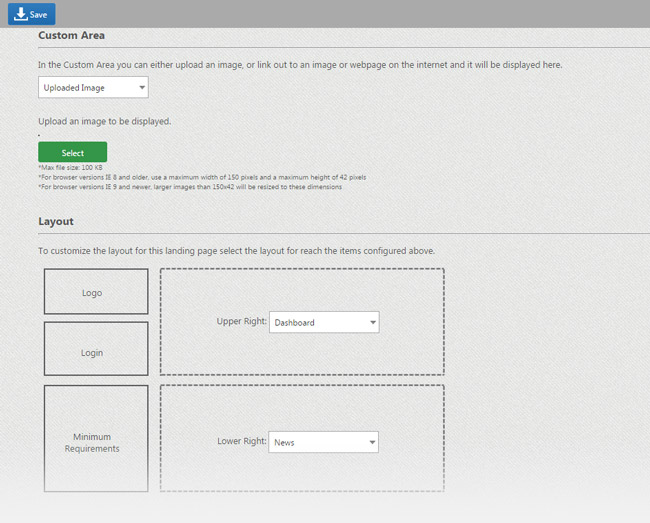Select the Login layout box
This screenshot has width=650, height=523.
[x=95, y=349]
